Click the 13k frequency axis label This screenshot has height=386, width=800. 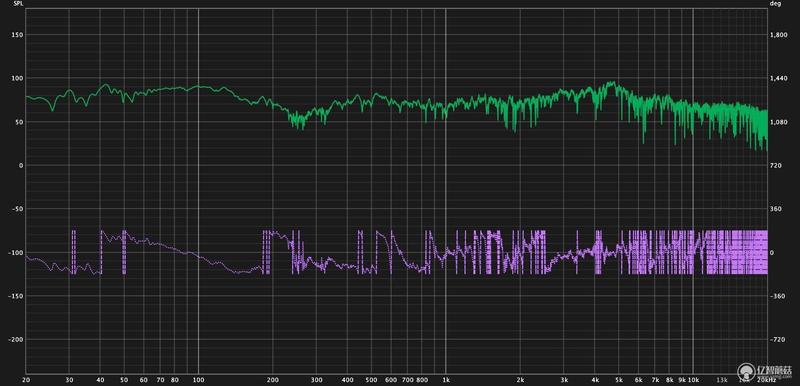[x=721, y=380]
